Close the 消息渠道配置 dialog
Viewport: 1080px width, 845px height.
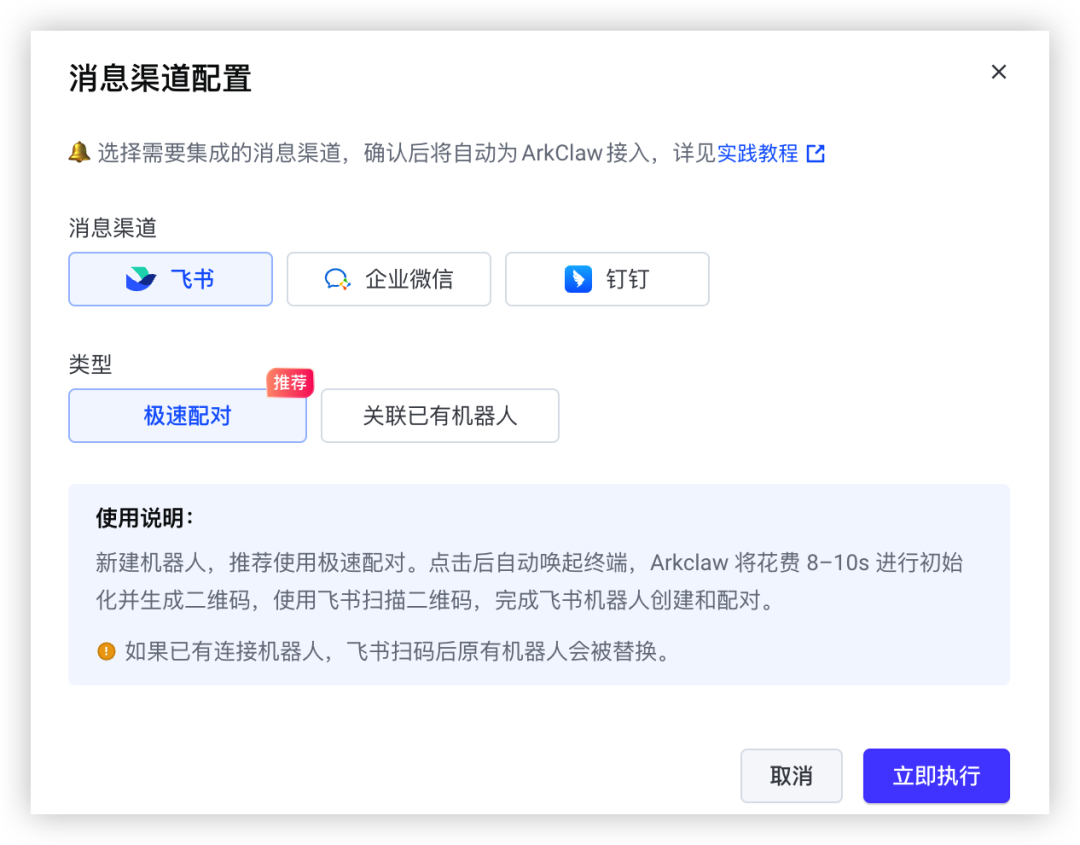click(x=998, y=72)
